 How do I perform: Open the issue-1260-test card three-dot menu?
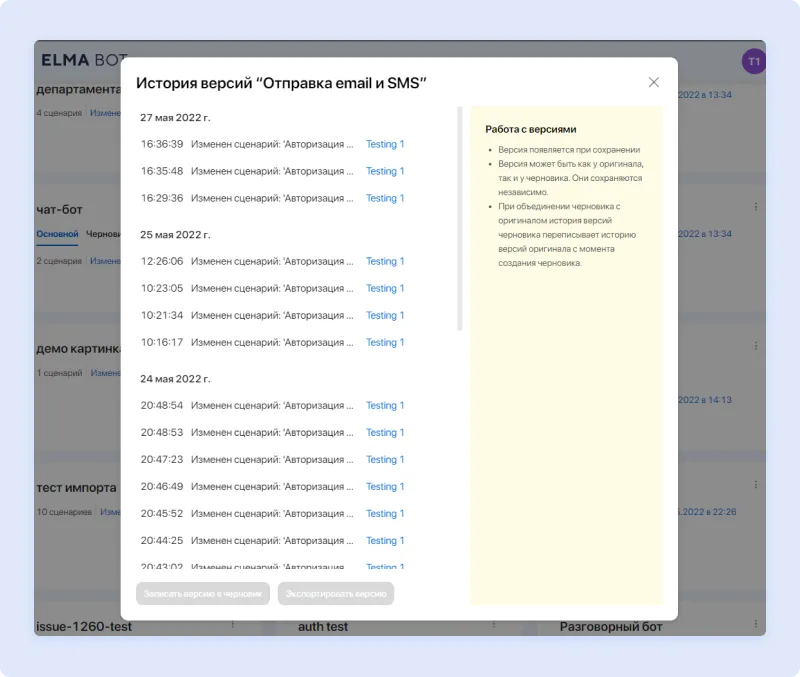pyautogui.click(x=233, y=625)
